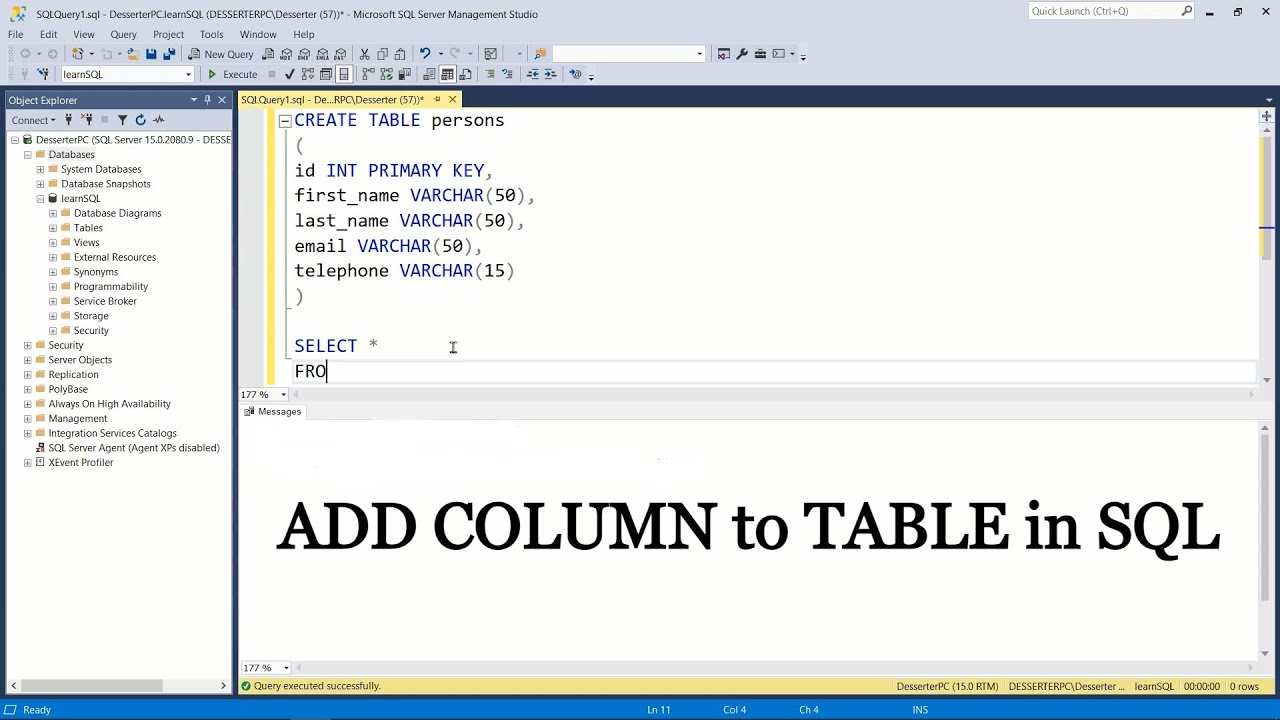Click the Comment Out Selected Lines icon

pyautogui.click(x=490, y=74)
